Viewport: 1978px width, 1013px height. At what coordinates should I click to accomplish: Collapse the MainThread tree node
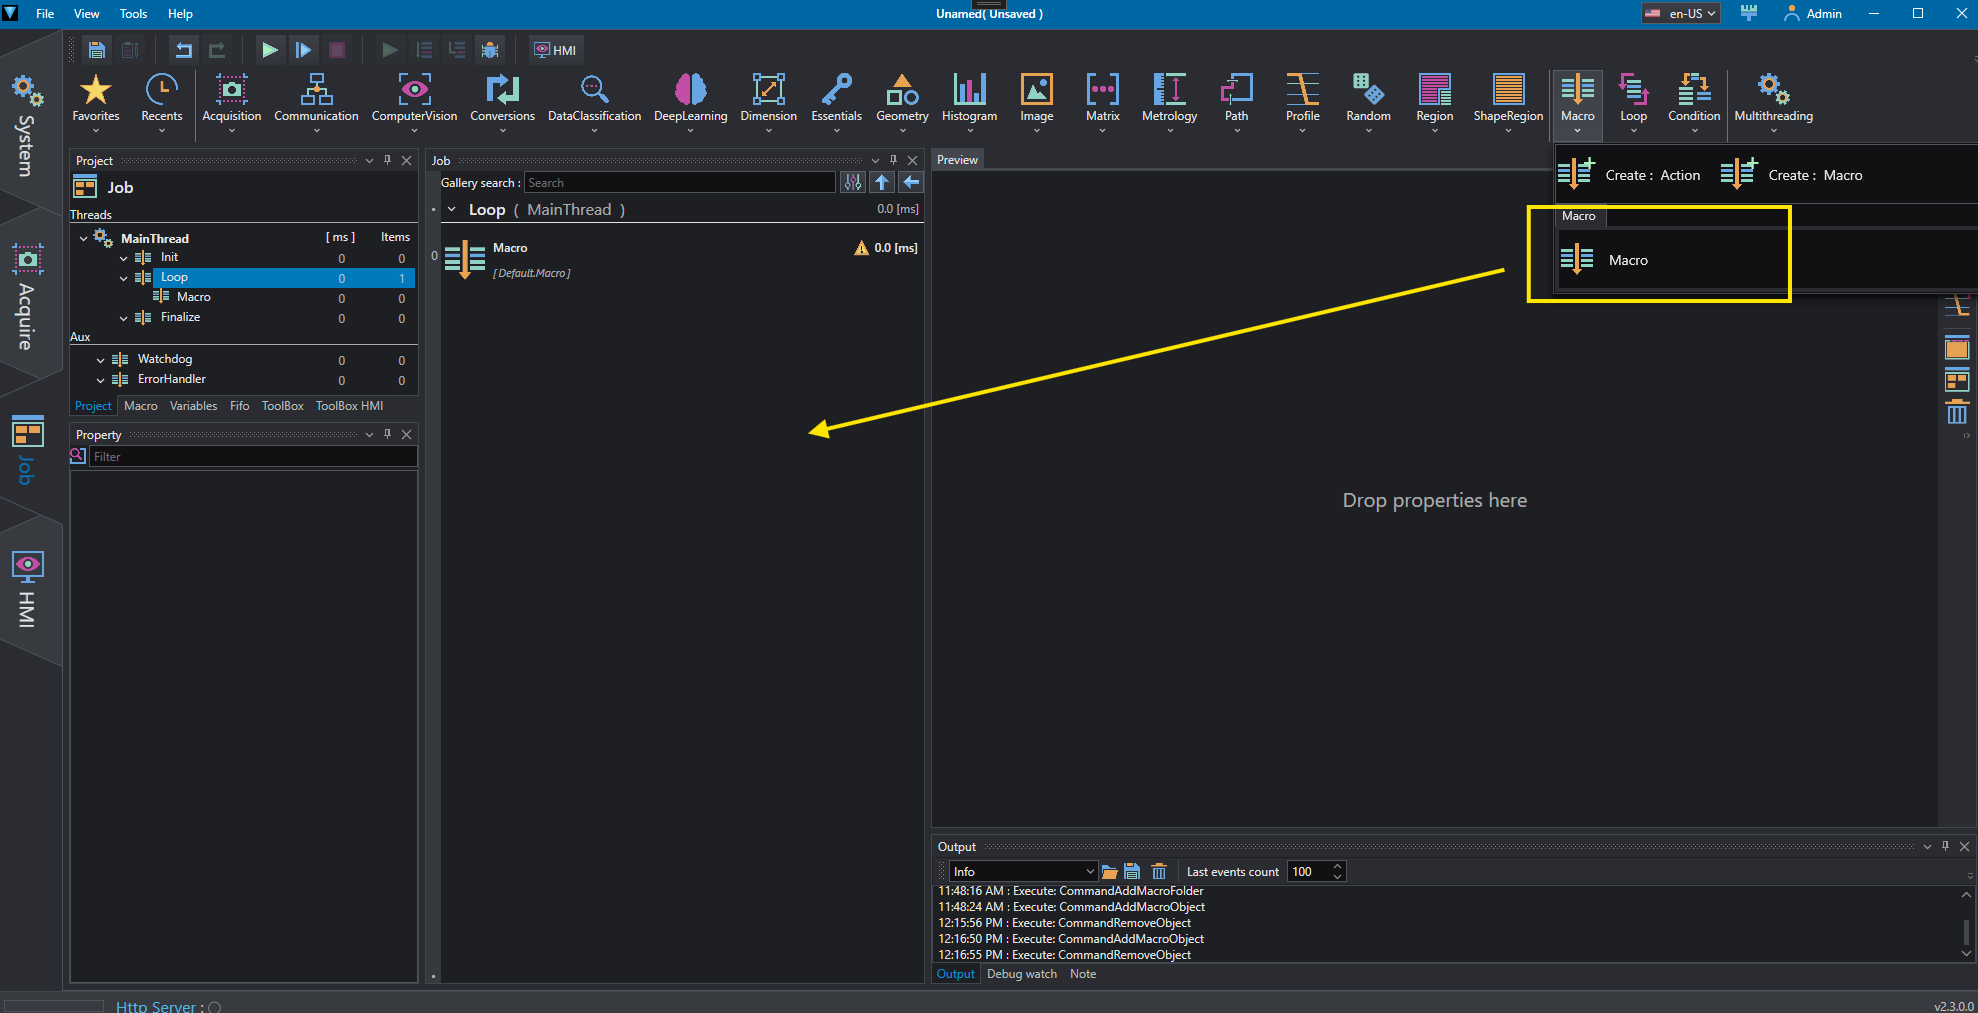[83, 238]
